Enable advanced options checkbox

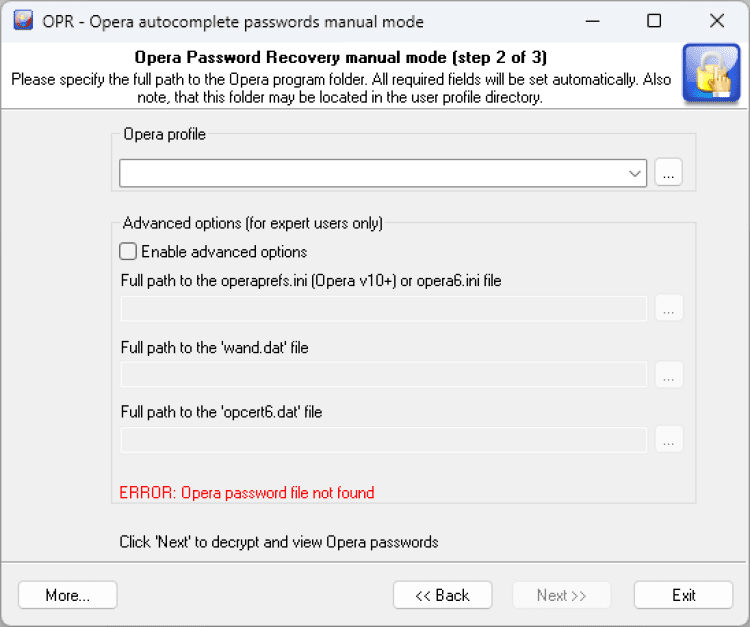(x=128, y=252)
